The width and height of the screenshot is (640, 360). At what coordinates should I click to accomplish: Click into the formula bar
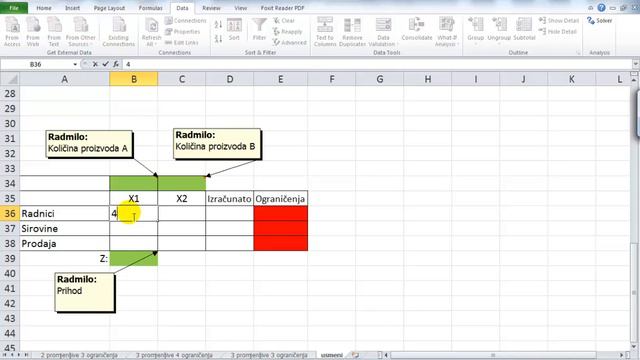tap(377, 64)
